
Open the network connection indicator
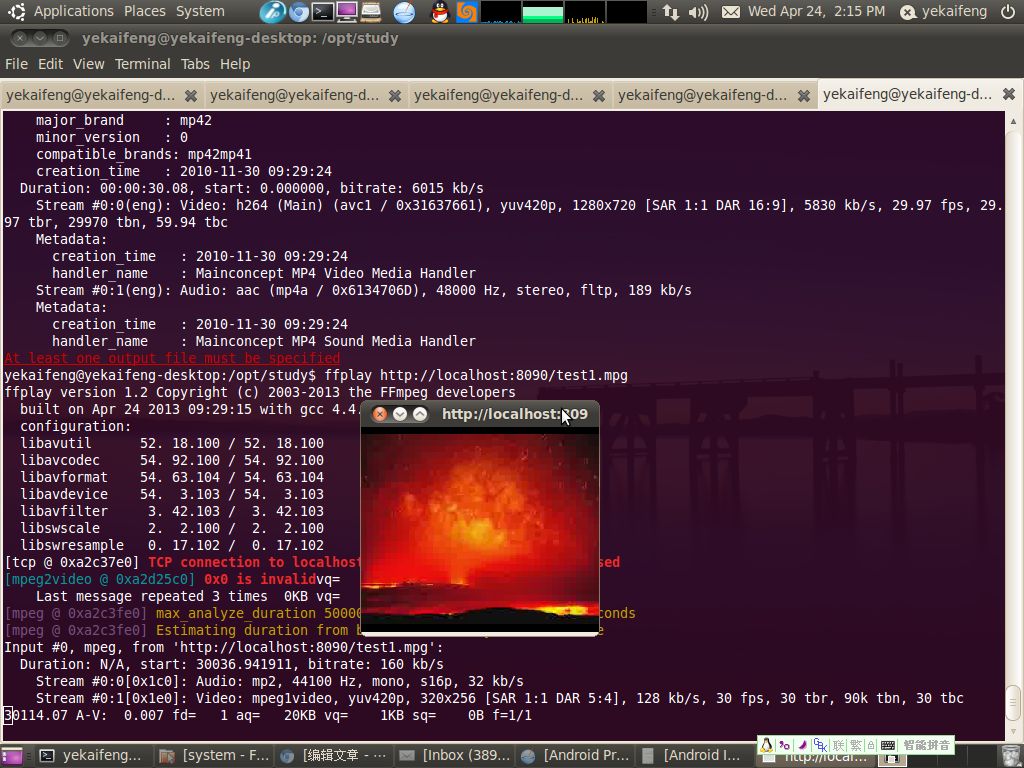coord(671,12)
